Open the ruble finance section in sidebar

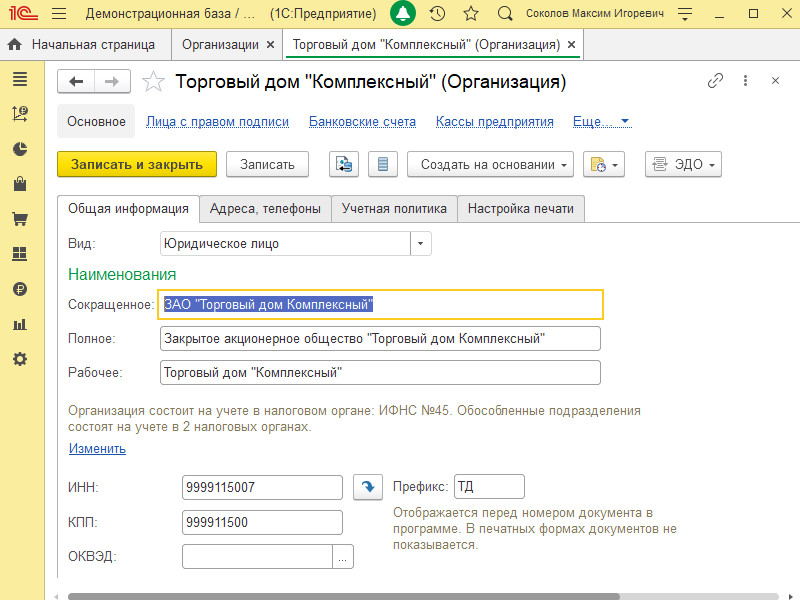coord(19,289)
